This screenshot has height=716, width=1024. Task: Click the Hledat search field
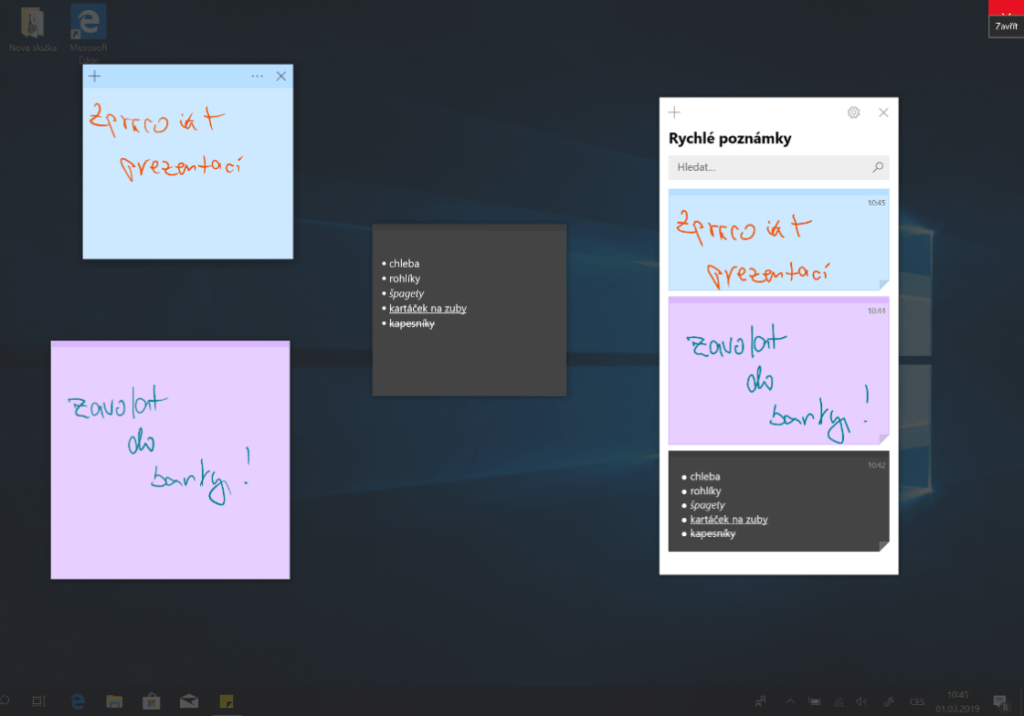[768, 168]
